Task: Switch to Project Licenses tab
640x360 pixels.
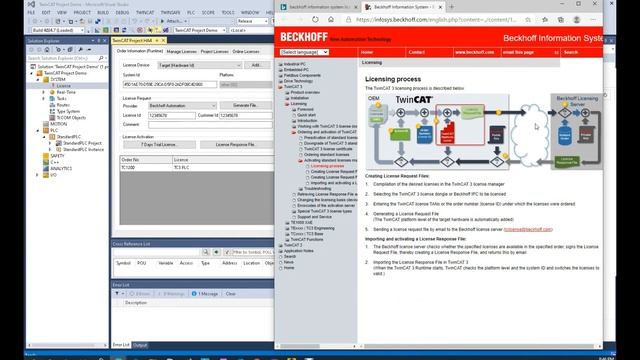Action: pos(215,52)
